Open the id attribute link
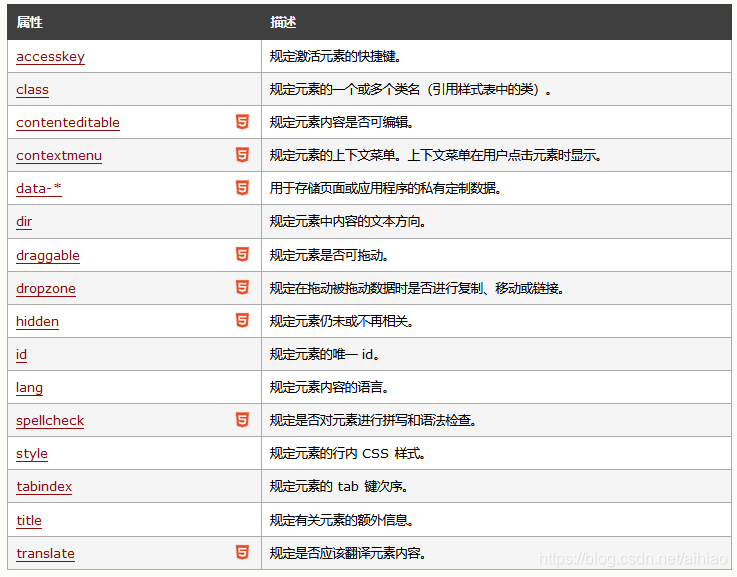This screenshot has width=737, height=577. [x=21, y=354]
